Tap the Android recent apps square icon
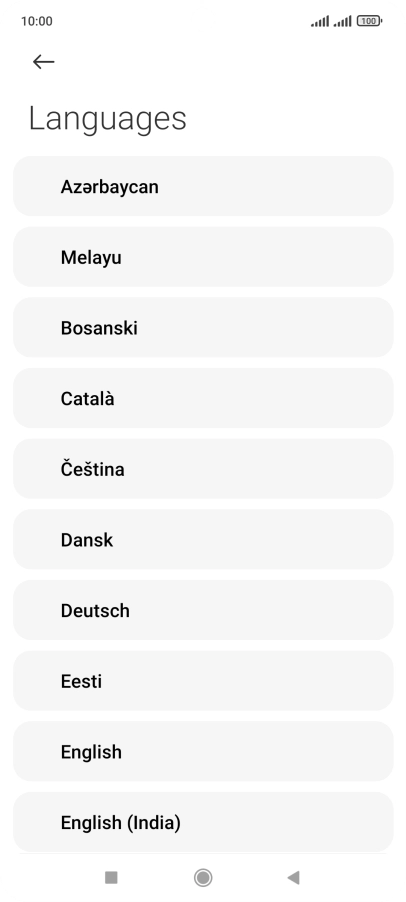 tap(111, 877)
